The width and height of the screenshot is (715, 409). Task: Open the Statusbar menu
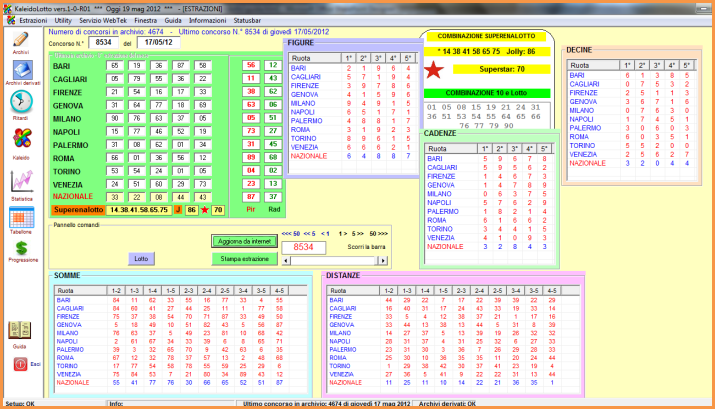[x=247, y=21]
